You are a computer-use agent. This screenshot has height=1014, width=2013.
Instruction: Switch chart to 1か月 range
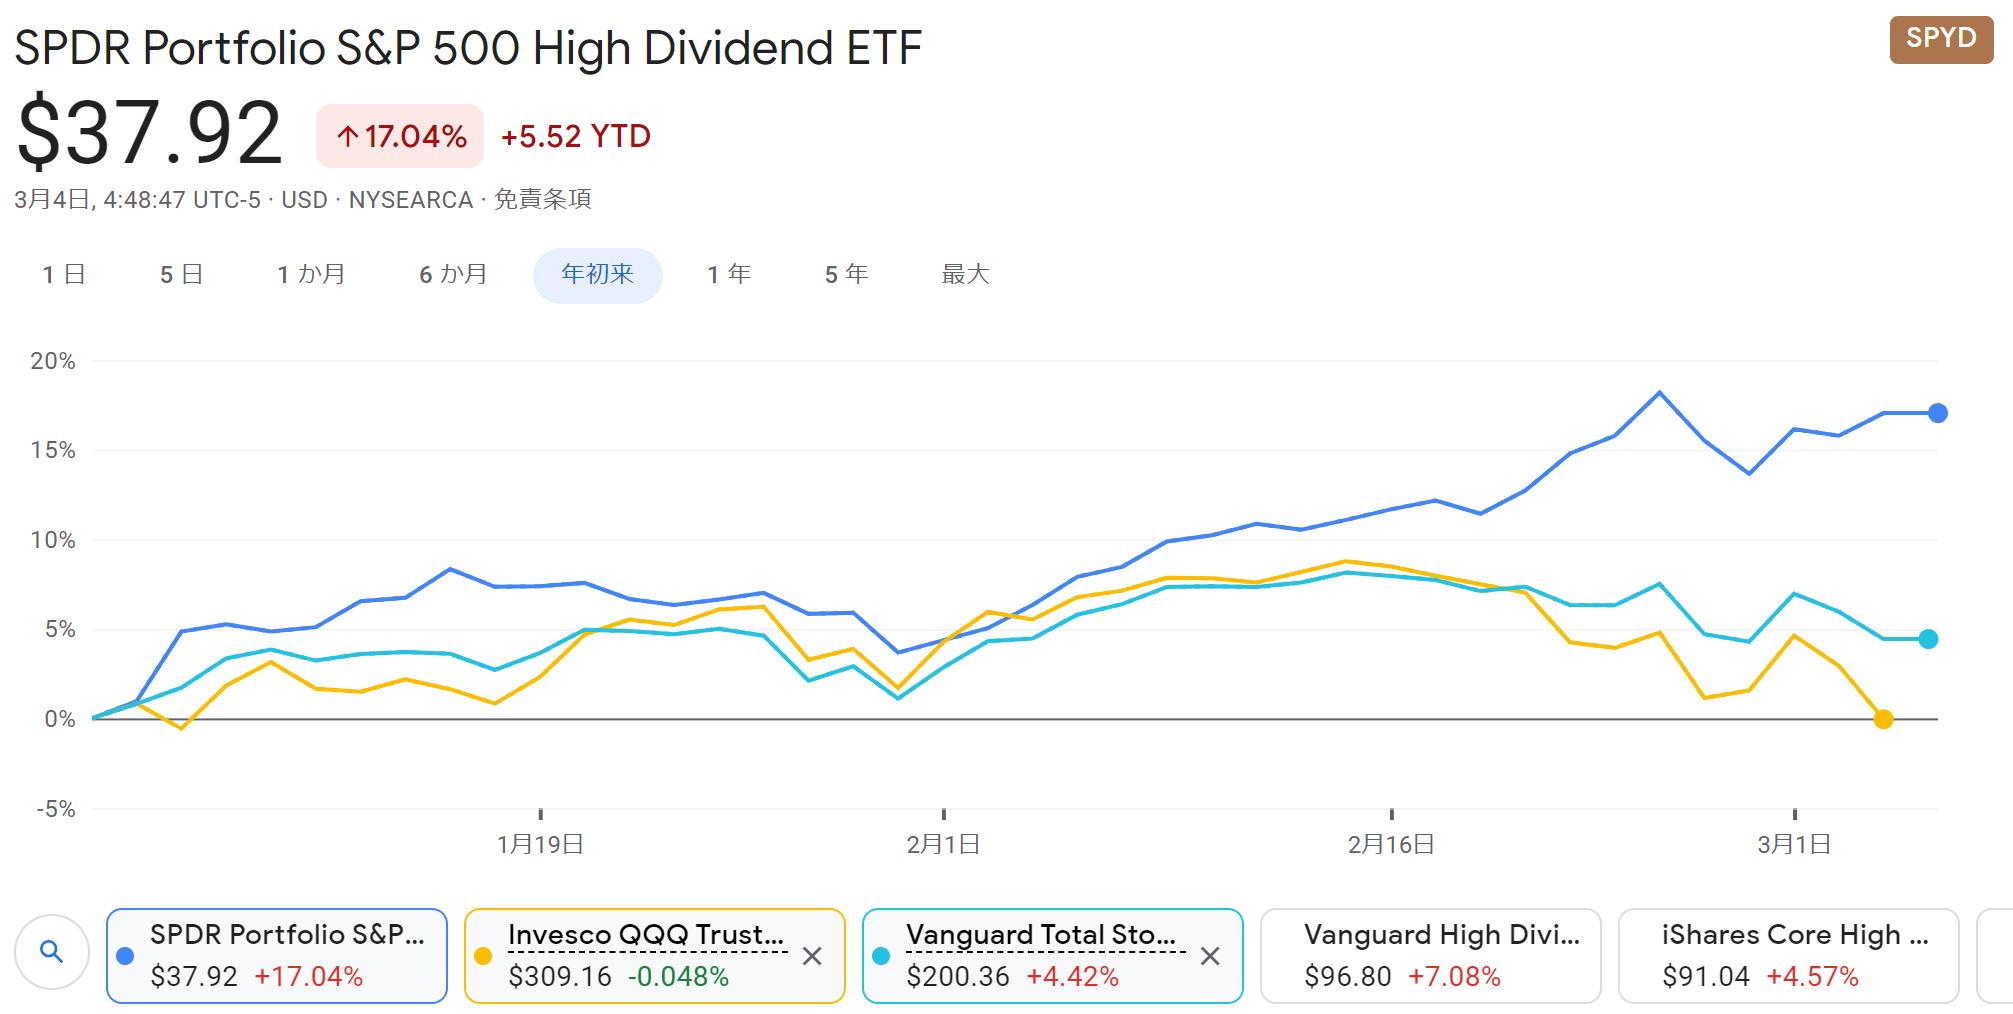(x=311, y=274)
